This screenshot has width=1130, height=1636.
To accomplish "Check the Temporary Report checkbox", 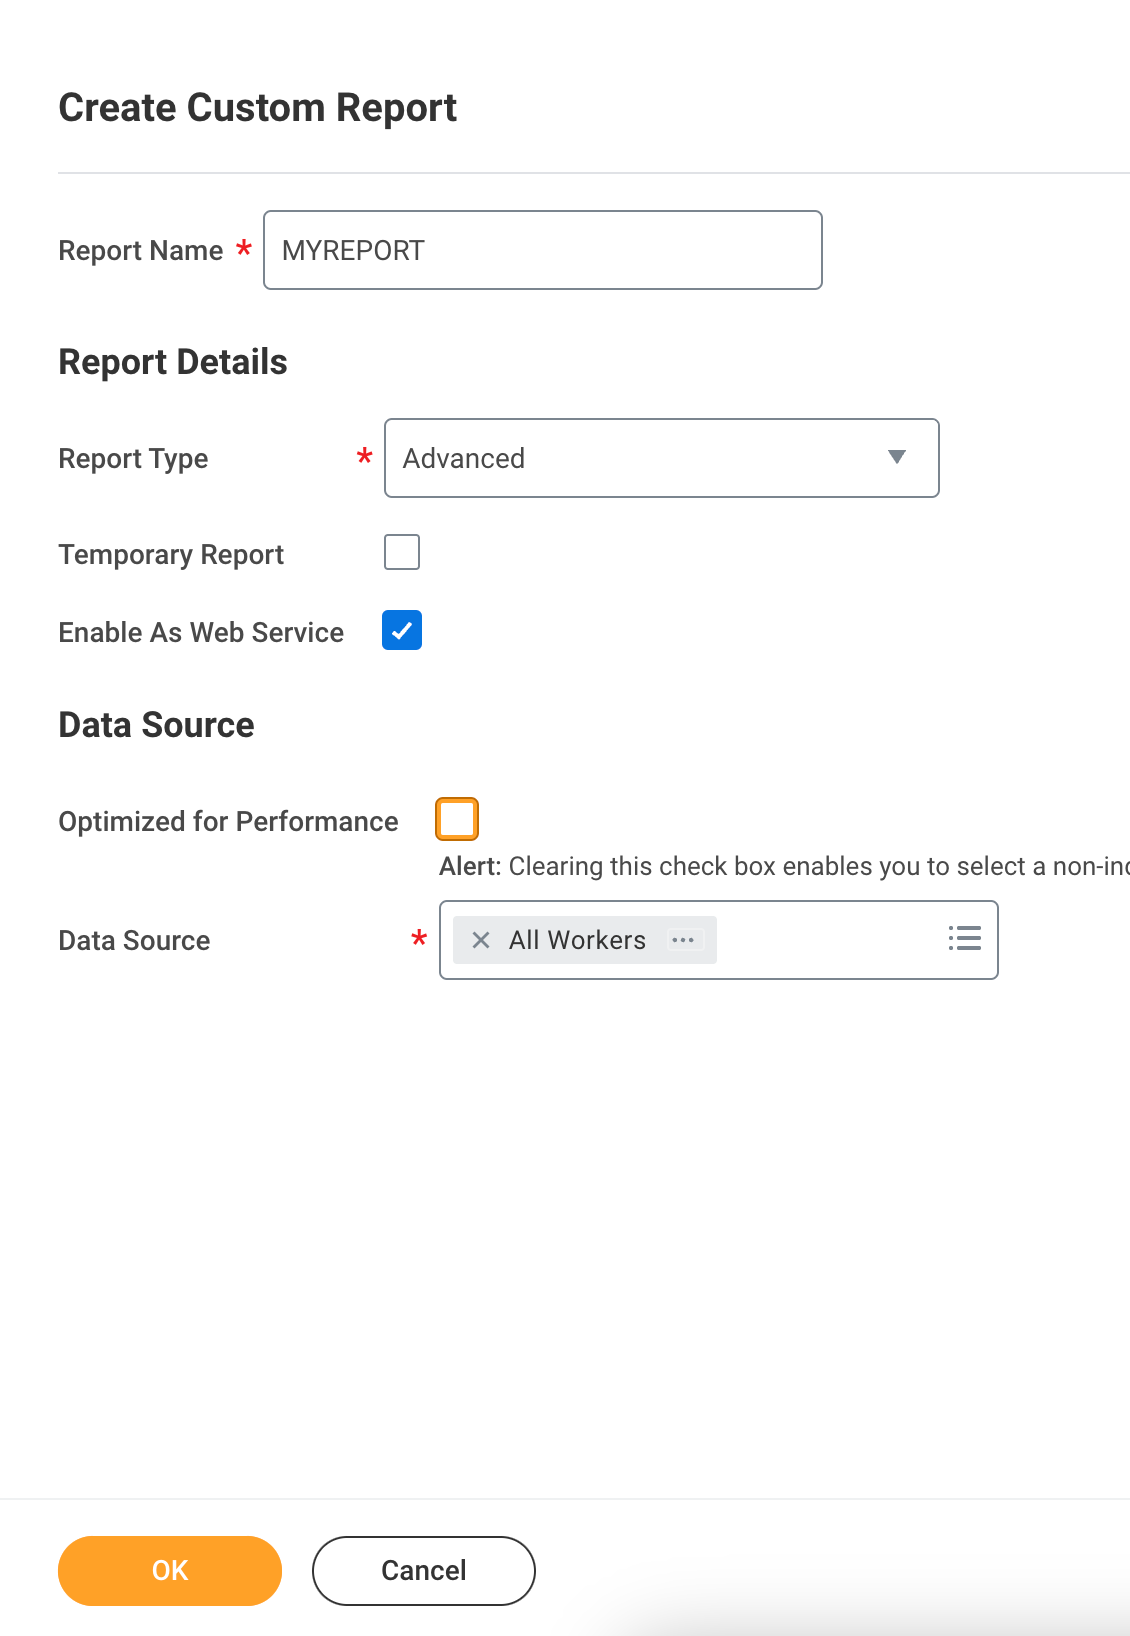I will [402, 552].
